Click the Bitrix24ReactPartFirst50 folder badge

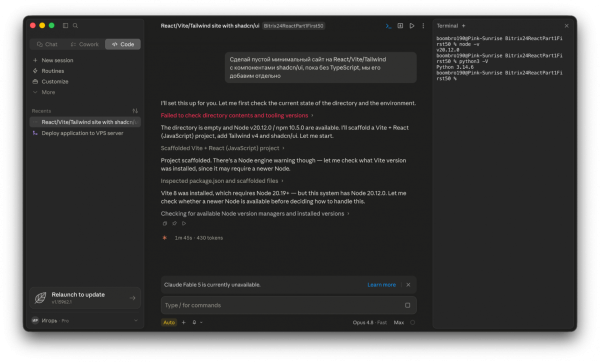pos(293,26)
